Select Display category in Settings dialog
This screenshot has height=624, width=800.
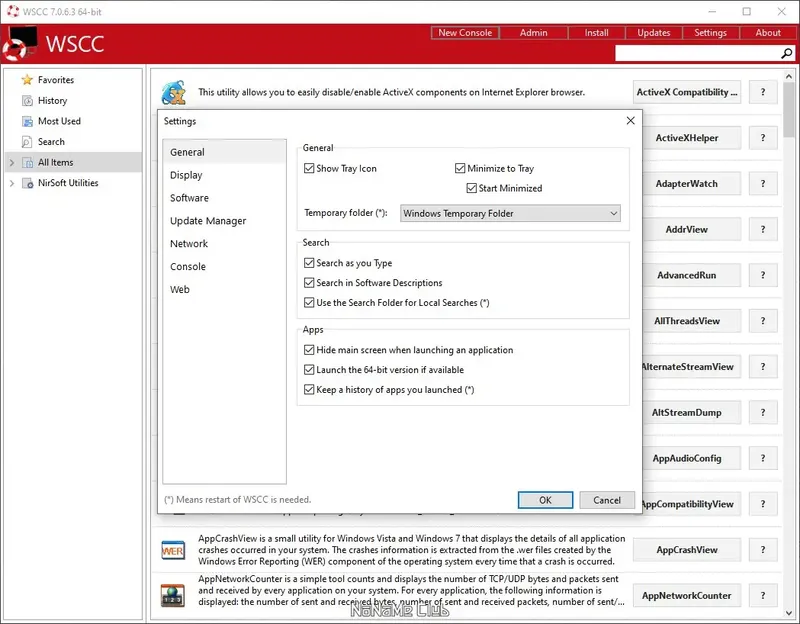[x=186, y=174]
